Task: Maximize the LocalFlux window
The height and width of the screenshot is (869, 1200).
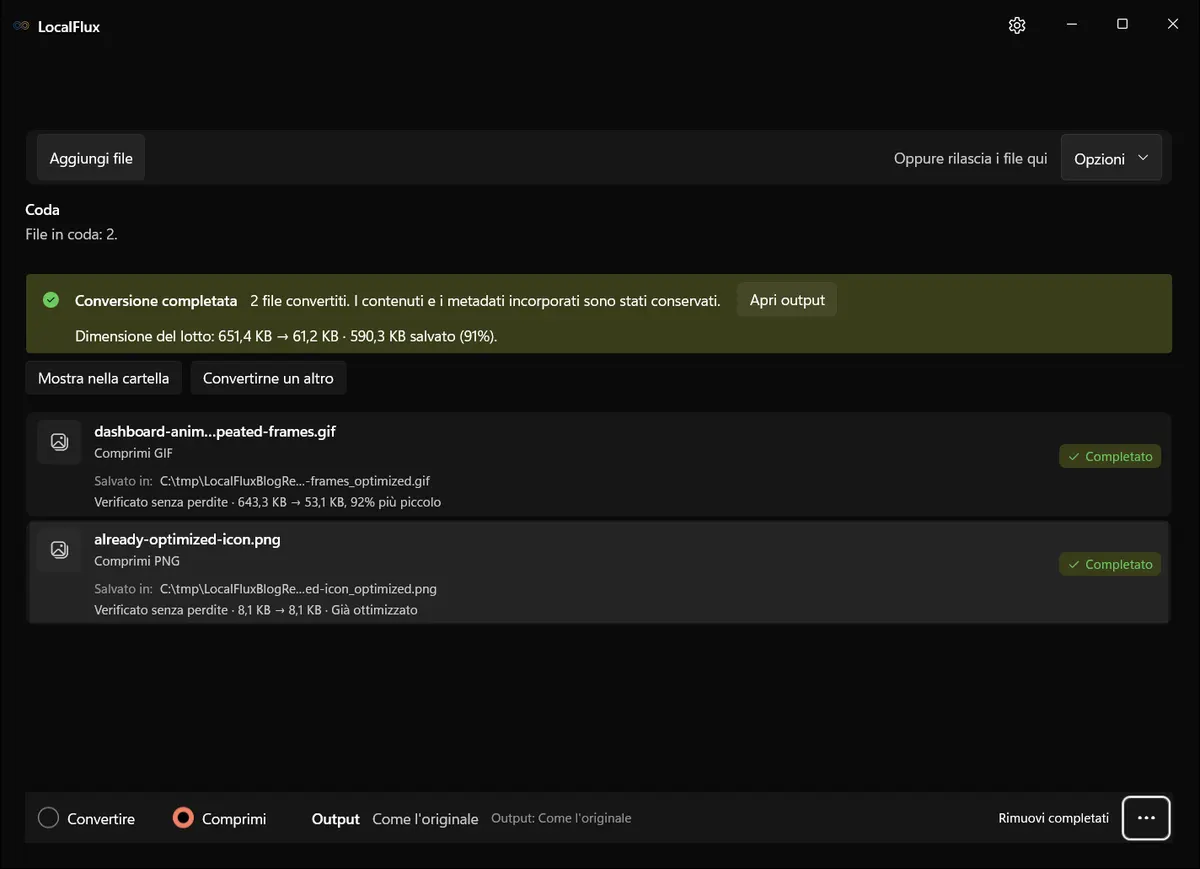Action: pos(1122,25)
